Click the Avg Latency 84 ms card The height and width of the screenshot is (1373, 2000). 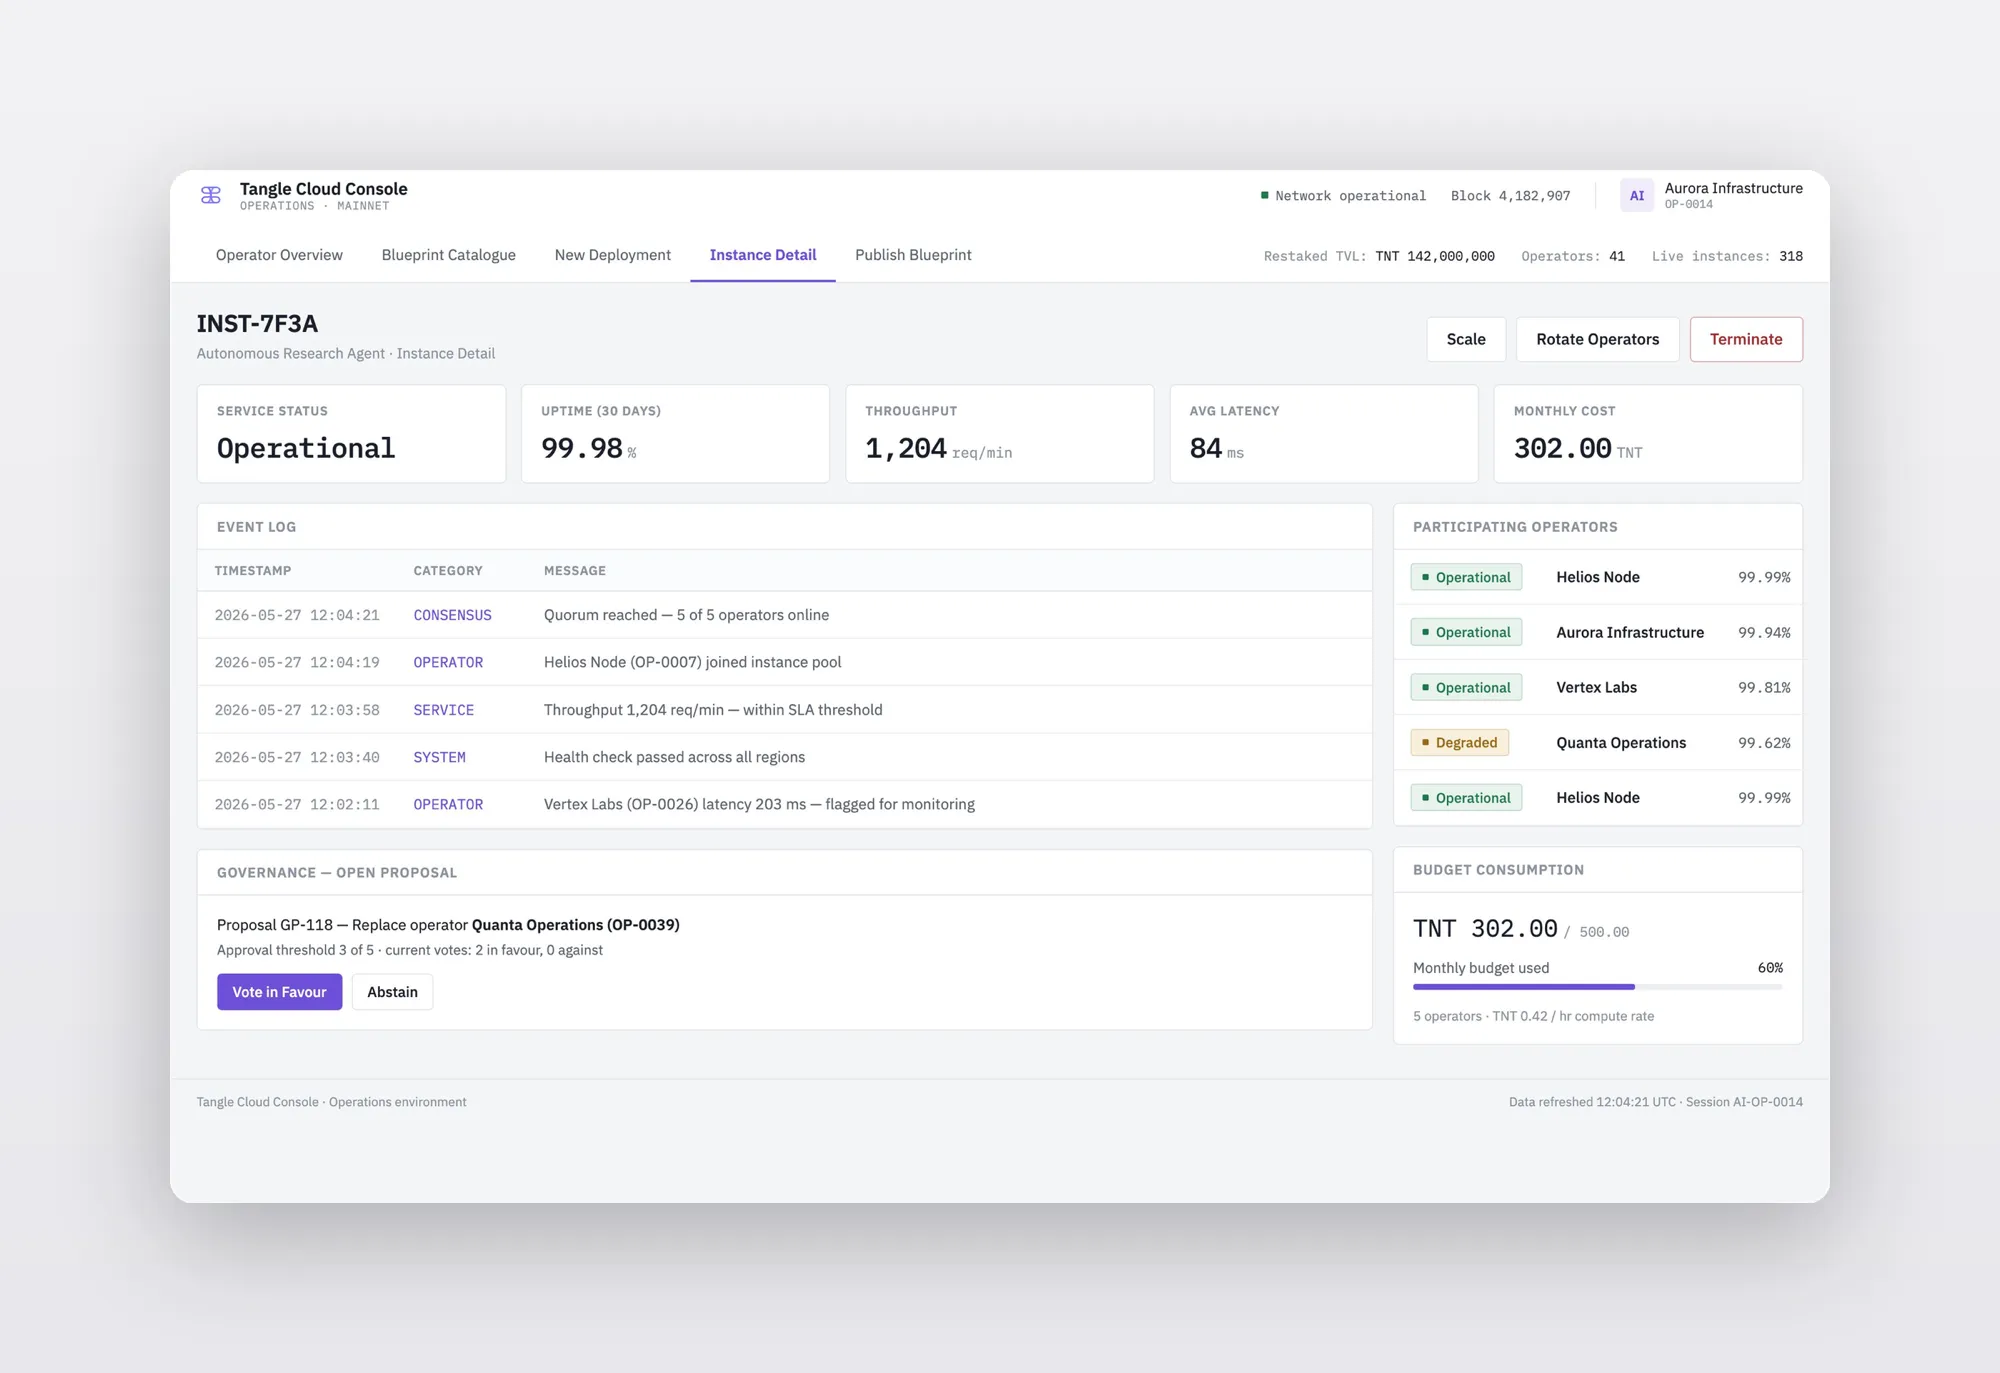[x=1324, y=434]
